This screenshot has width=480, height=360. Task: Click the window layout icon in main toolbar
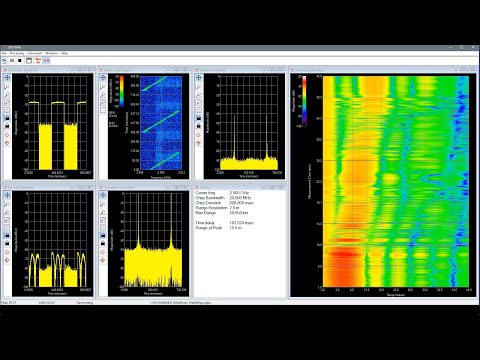coord(29,61)
